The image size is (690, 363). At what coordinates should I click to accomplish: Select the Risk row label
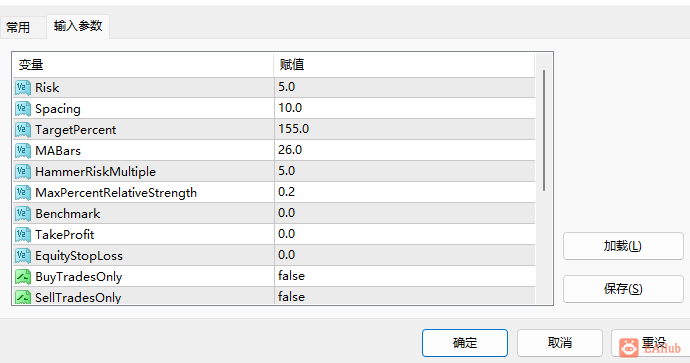[47, 88]
